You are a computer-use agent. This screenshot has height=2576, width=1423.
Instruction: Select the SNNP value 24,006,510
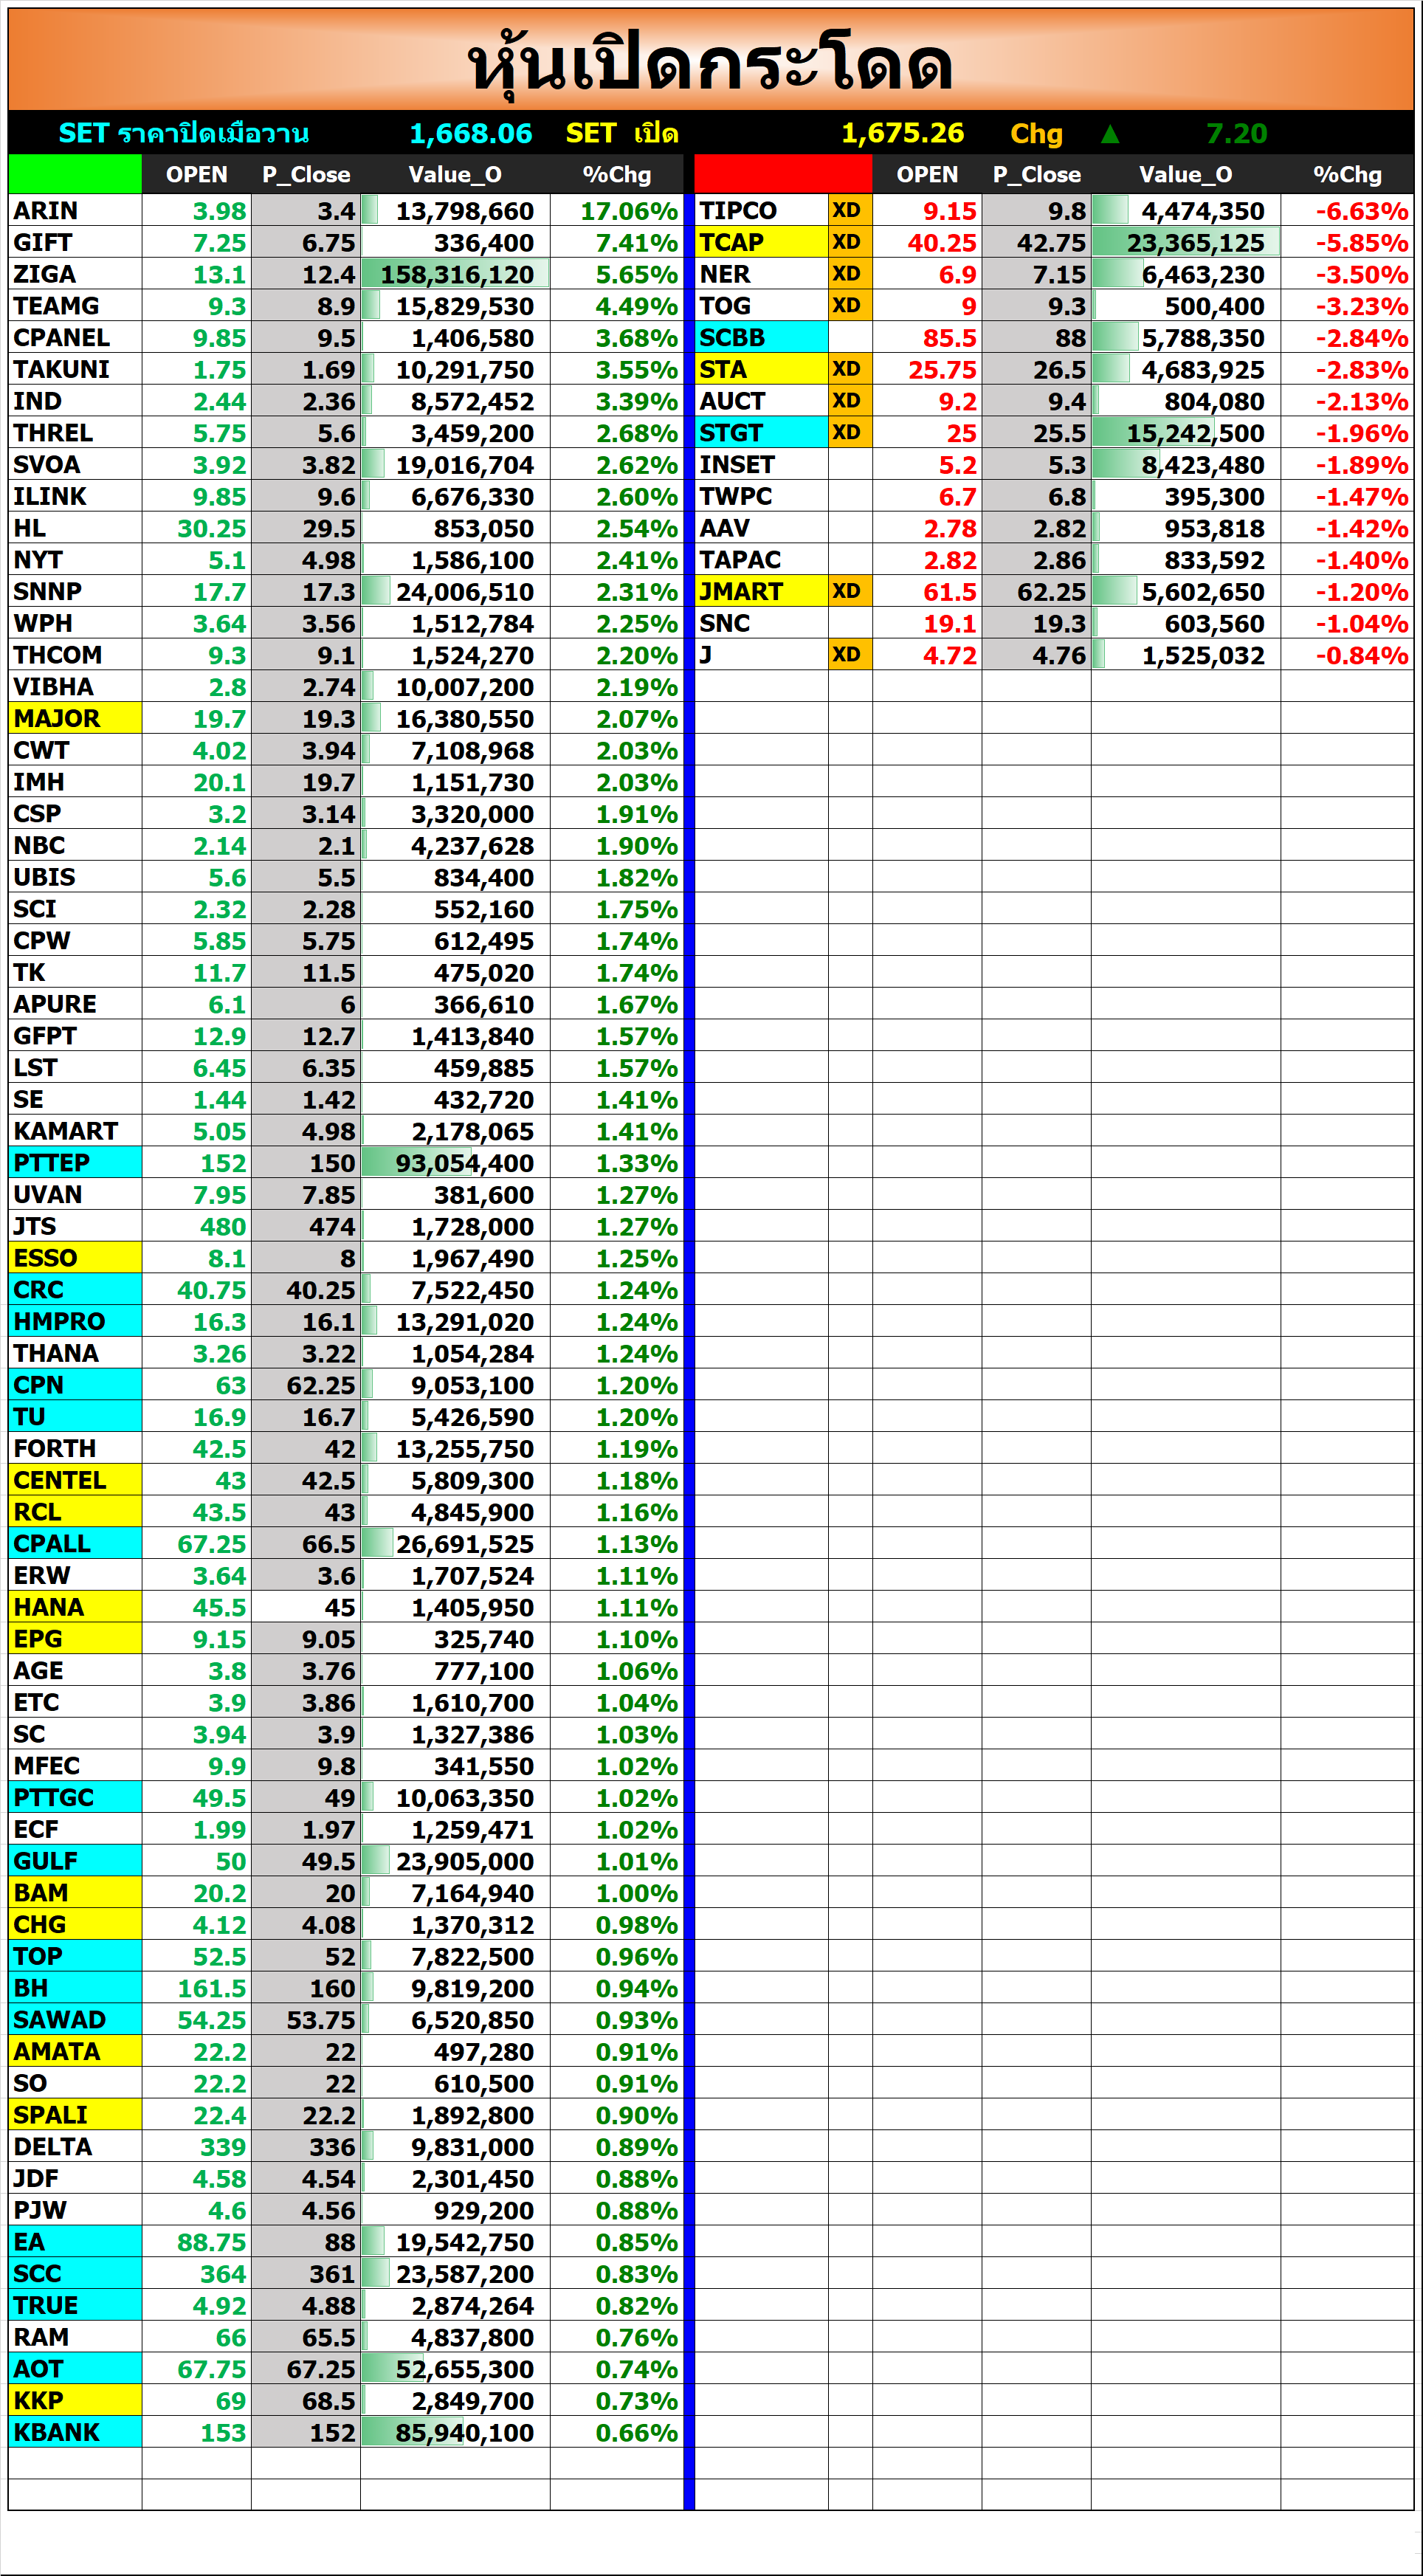(455, 591)
